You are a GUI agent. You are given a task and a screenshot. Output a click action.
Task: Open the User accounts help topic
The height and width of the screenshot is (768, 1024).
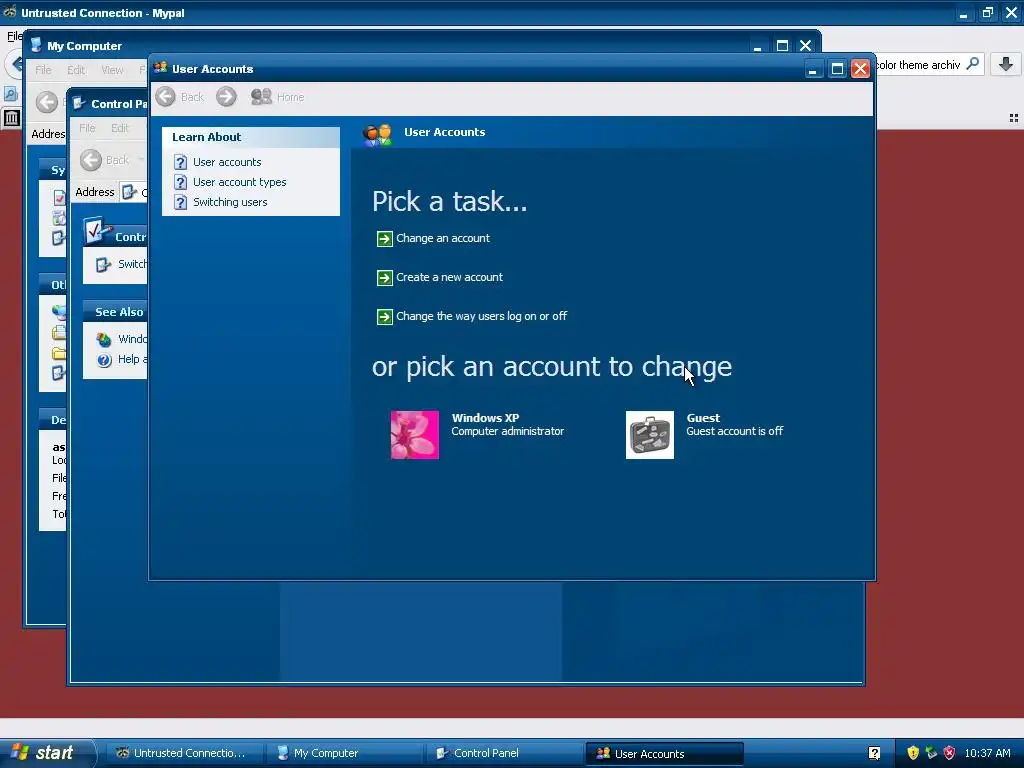(227, 162)
